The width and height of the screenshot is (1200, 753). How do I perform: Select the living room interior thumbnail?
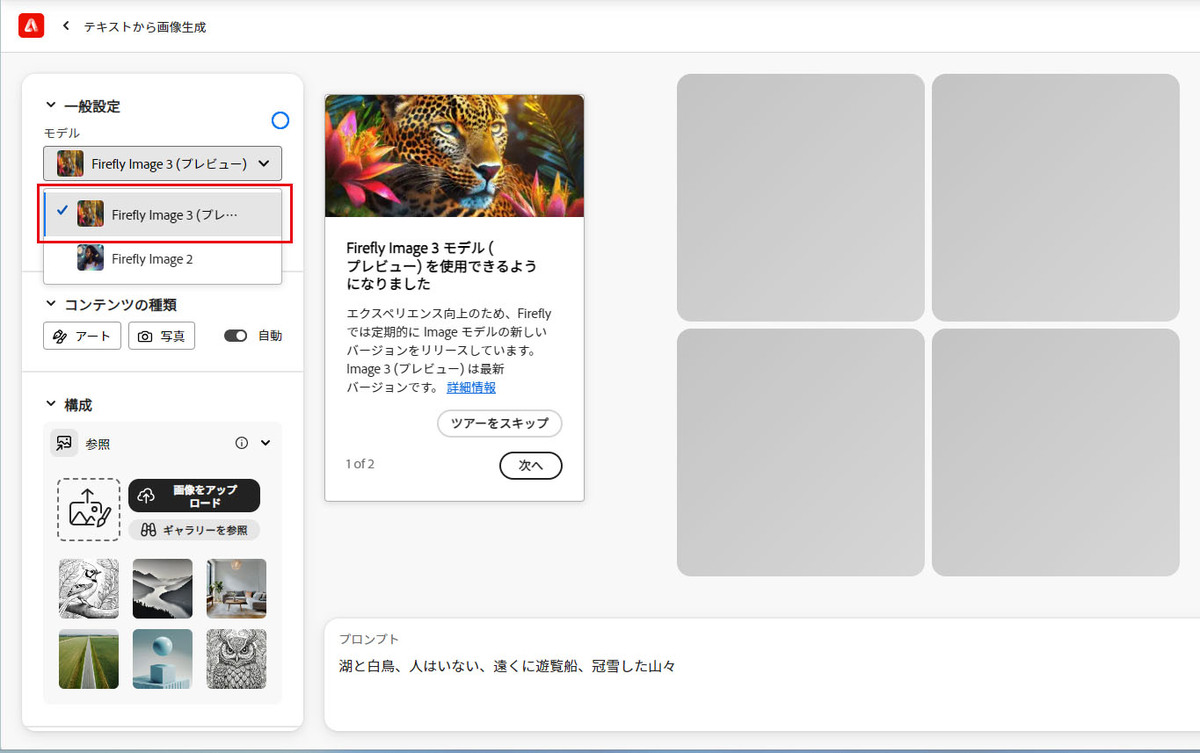click(x=237, y=588)
